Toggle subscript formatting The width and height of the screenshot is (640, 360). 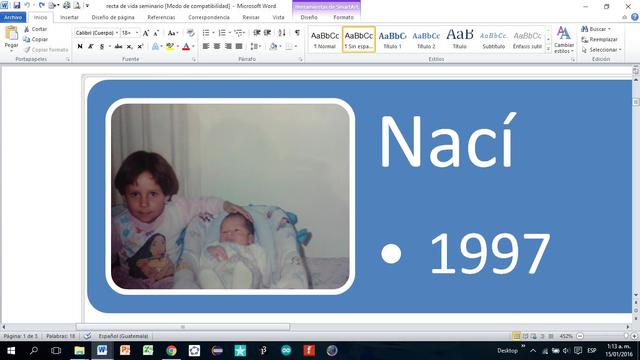click(129, 47)
